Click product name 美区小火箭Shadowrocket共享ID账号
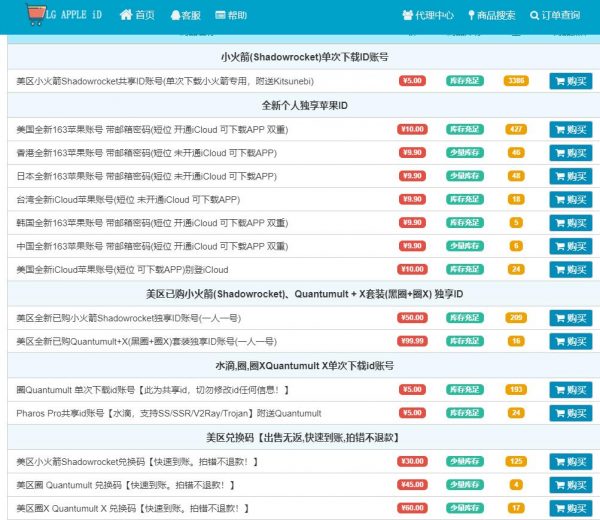The image size is (600, 520). click(x=165, y=81)
